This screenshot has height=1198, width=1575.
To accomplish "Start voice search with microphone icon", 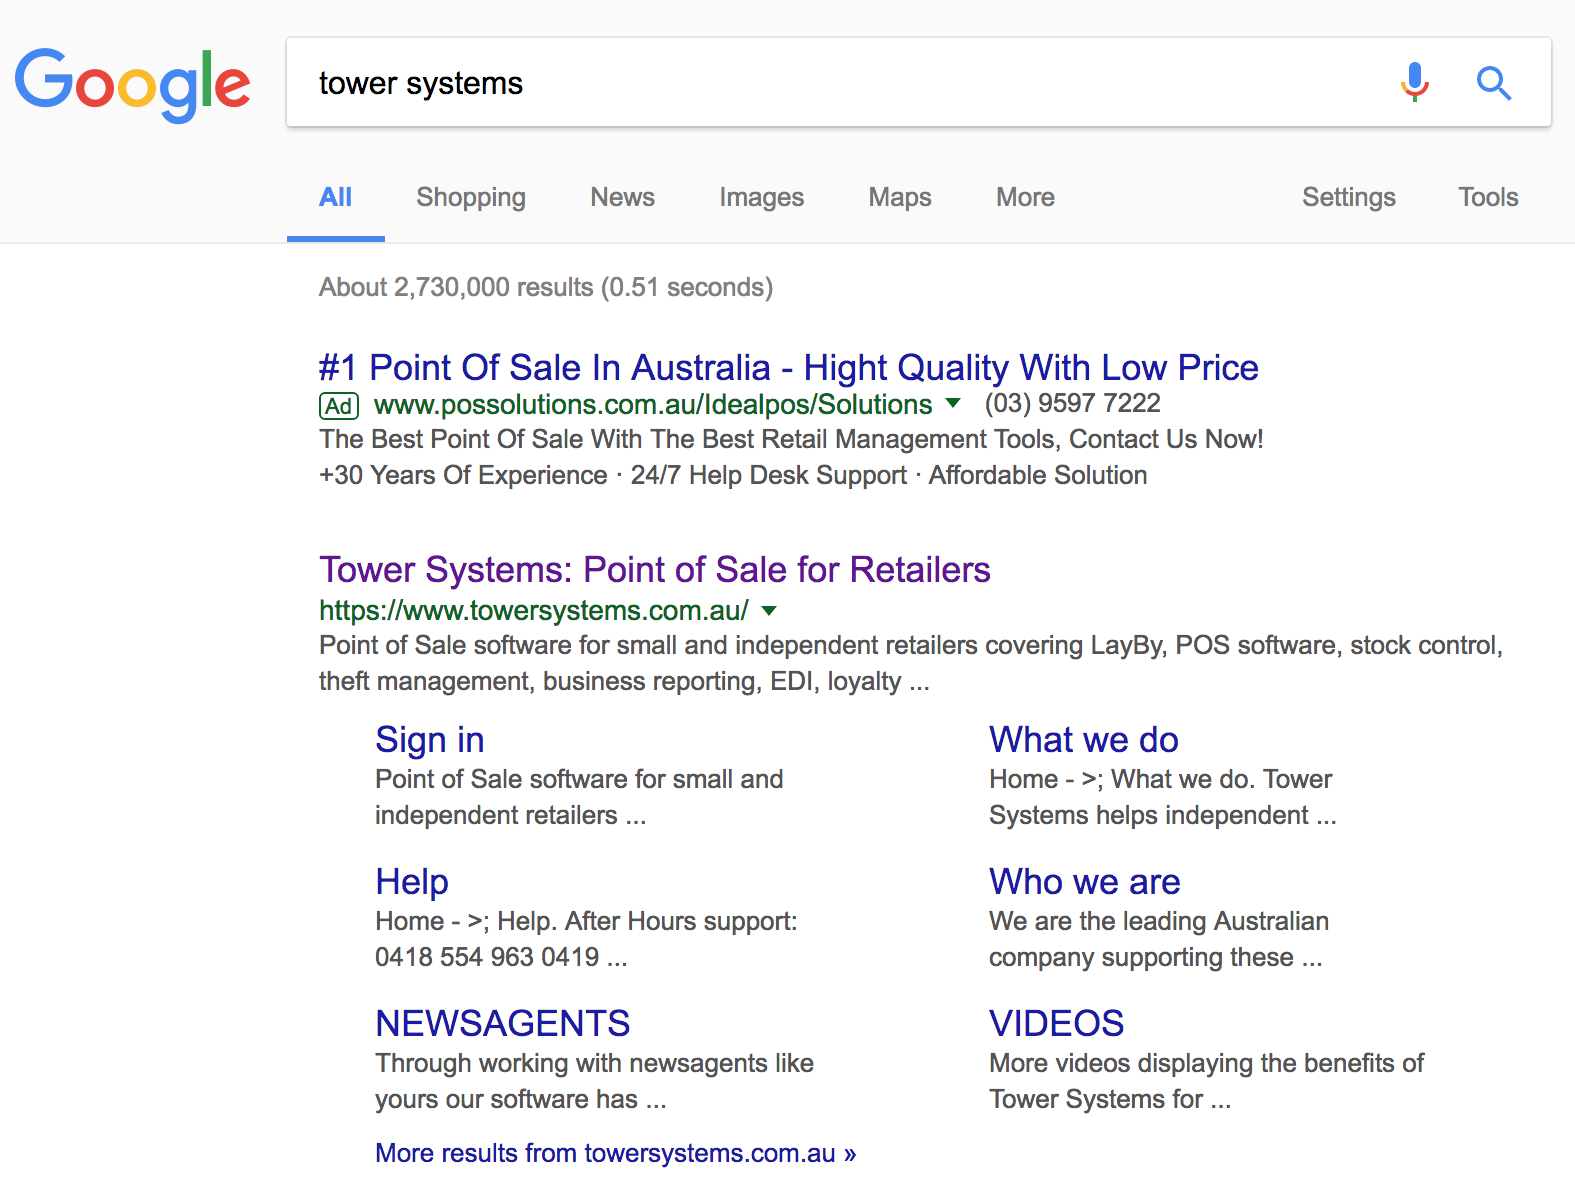I will pos(1414,83).
